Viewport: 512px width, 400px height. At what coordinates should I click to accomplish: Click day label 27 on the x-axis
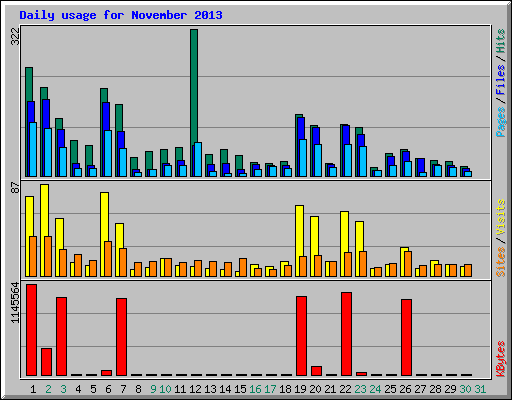click(420, 389)
